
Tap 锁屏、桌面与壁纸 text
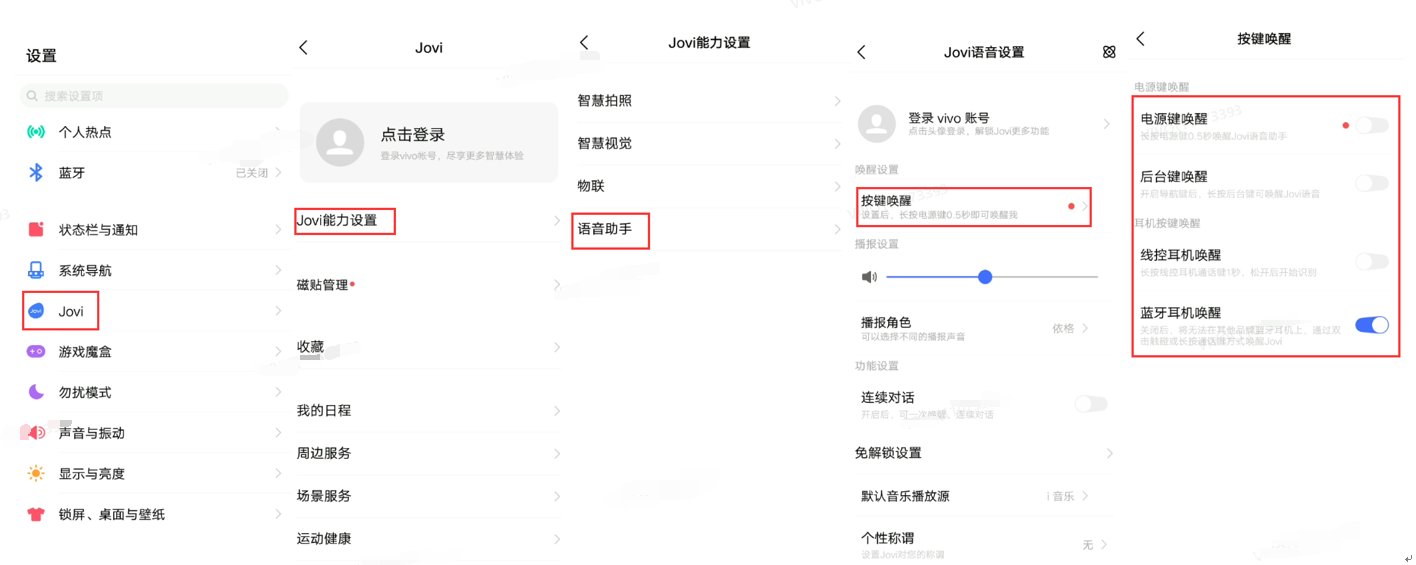[112, 515]
